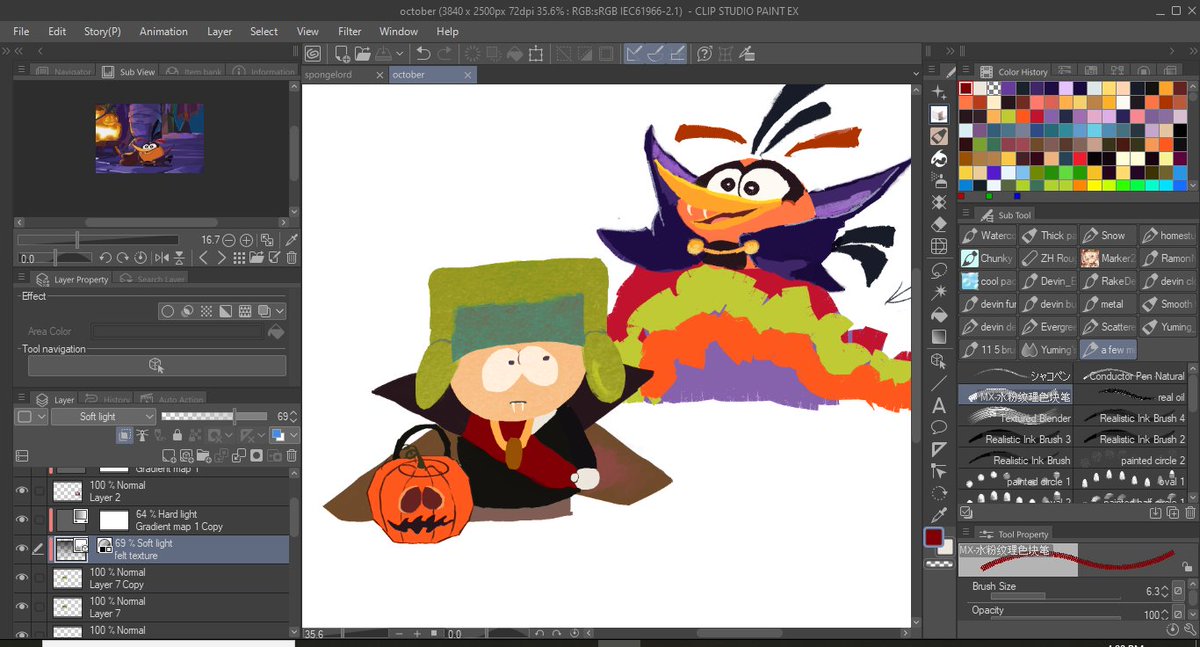Click the Undo arrow in the command bar
The image size is (1200, 647).
[x=423, y=54]
